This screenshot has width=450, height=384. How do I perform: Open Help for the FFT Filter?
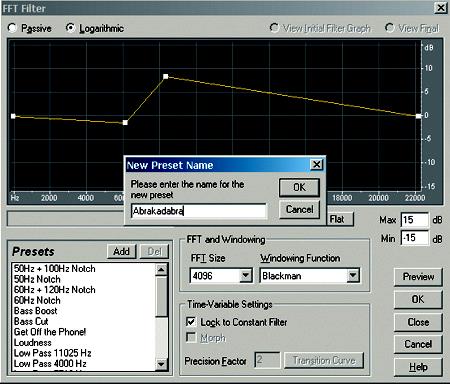click(x=418, y=367)
